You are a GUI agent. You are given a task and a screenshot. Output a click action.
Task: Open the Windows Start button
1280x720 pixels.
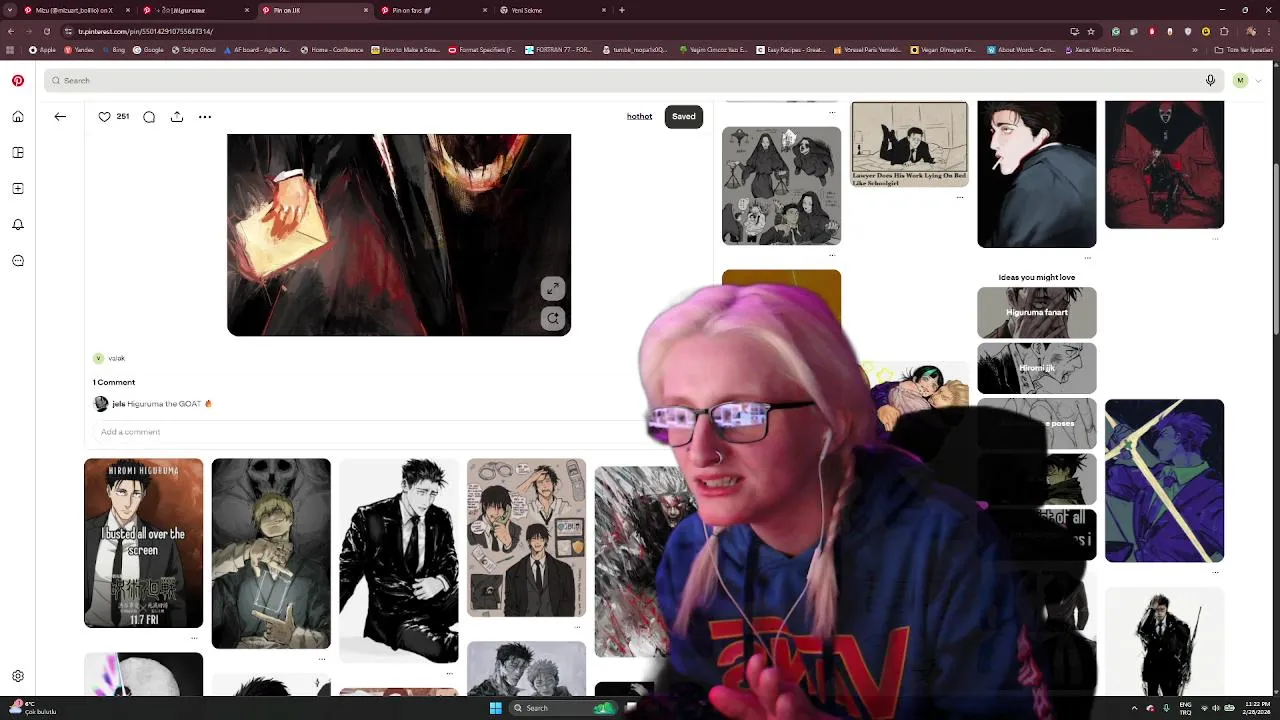(495, 708)
